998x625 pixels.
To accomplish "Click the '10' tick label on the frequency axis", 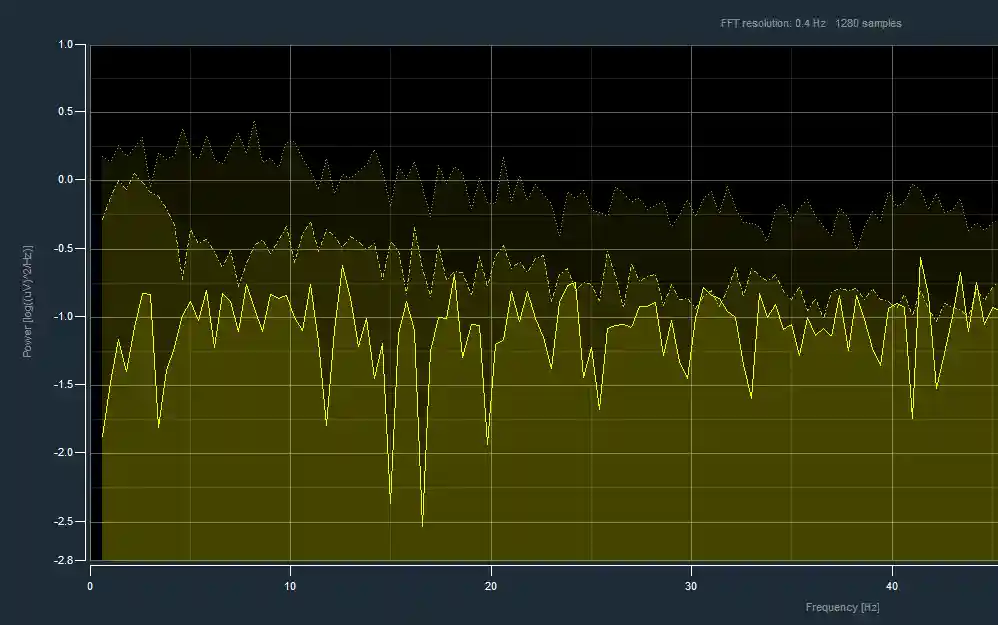I will coord(290,586).
